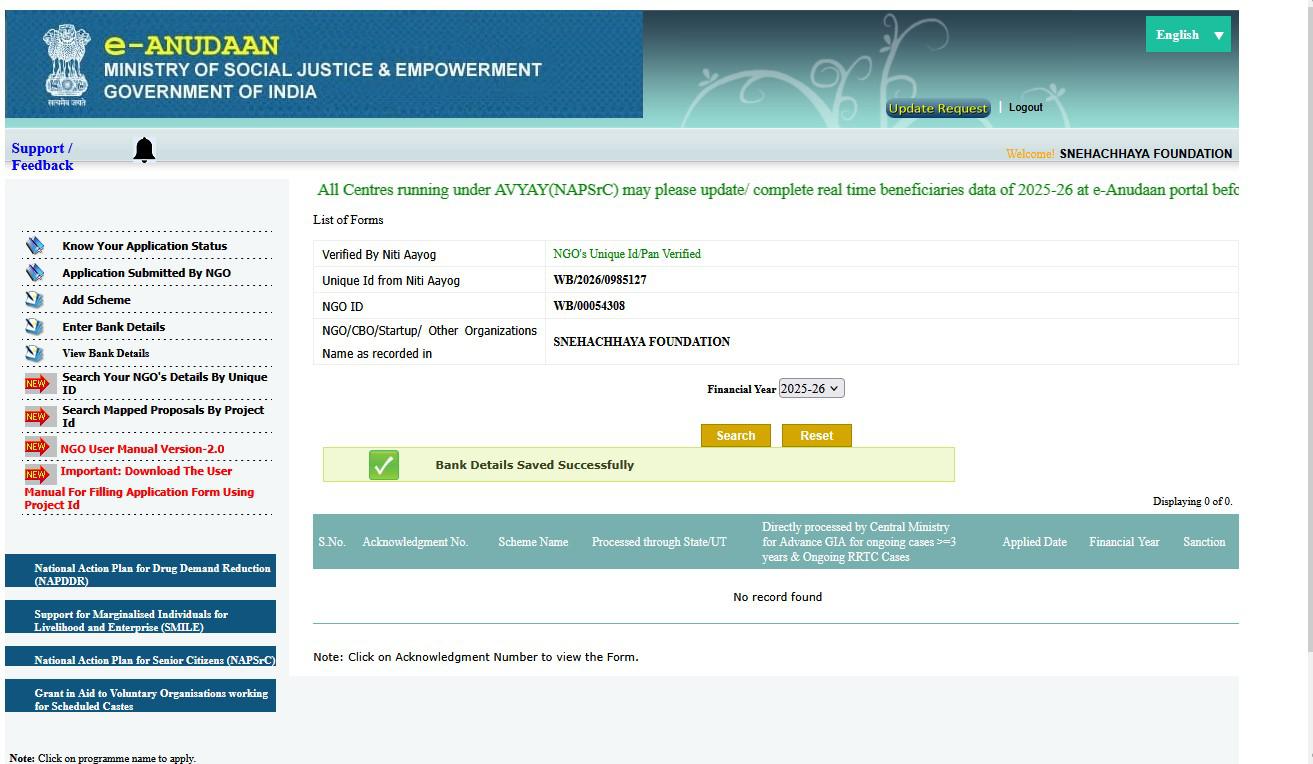
Task: Click the Reset button
Action: pyautogui.click(x=816, y=436)
